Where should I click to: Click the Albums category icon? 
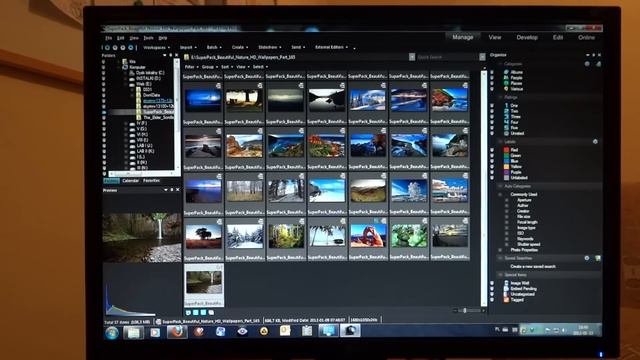[x=506, y=72]
